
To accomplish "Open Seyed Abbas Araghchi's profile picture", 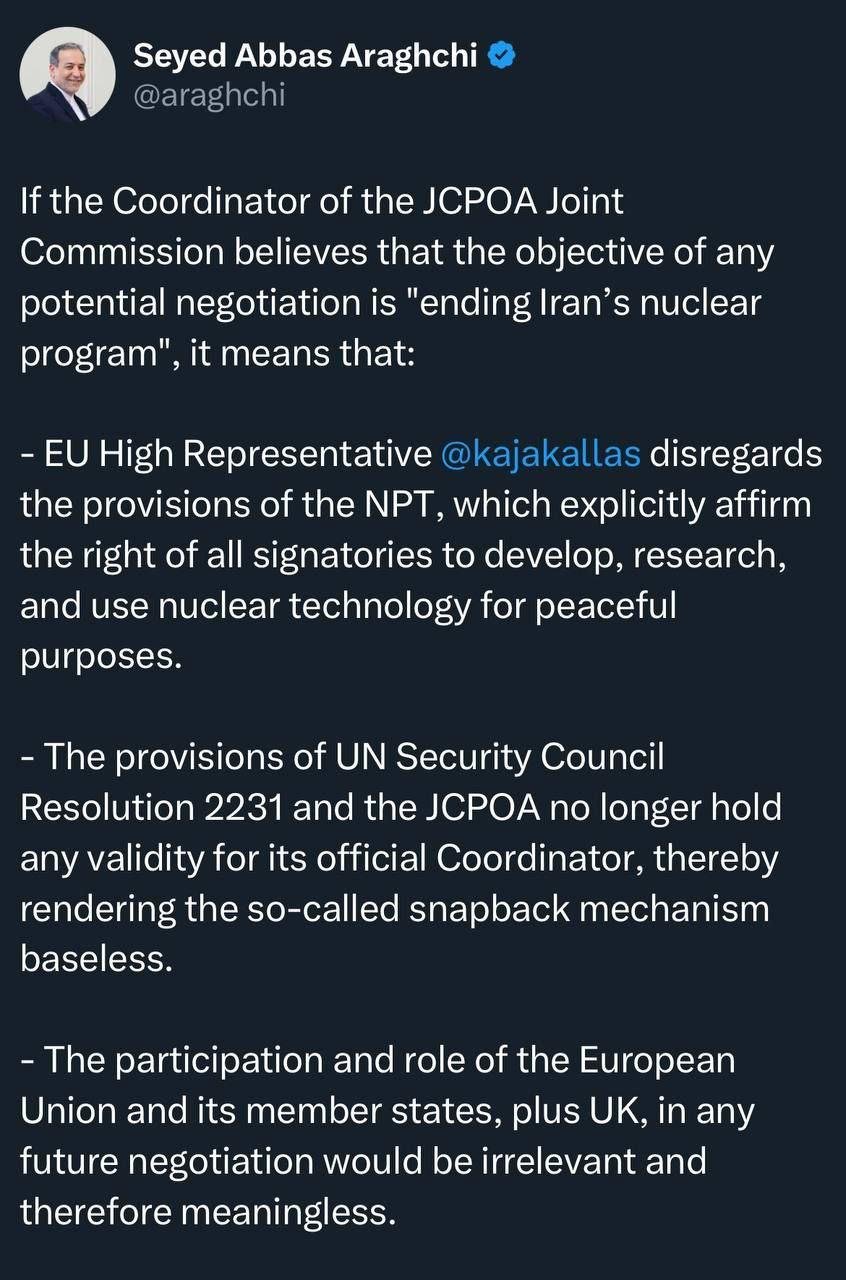I will pos(68,75).
